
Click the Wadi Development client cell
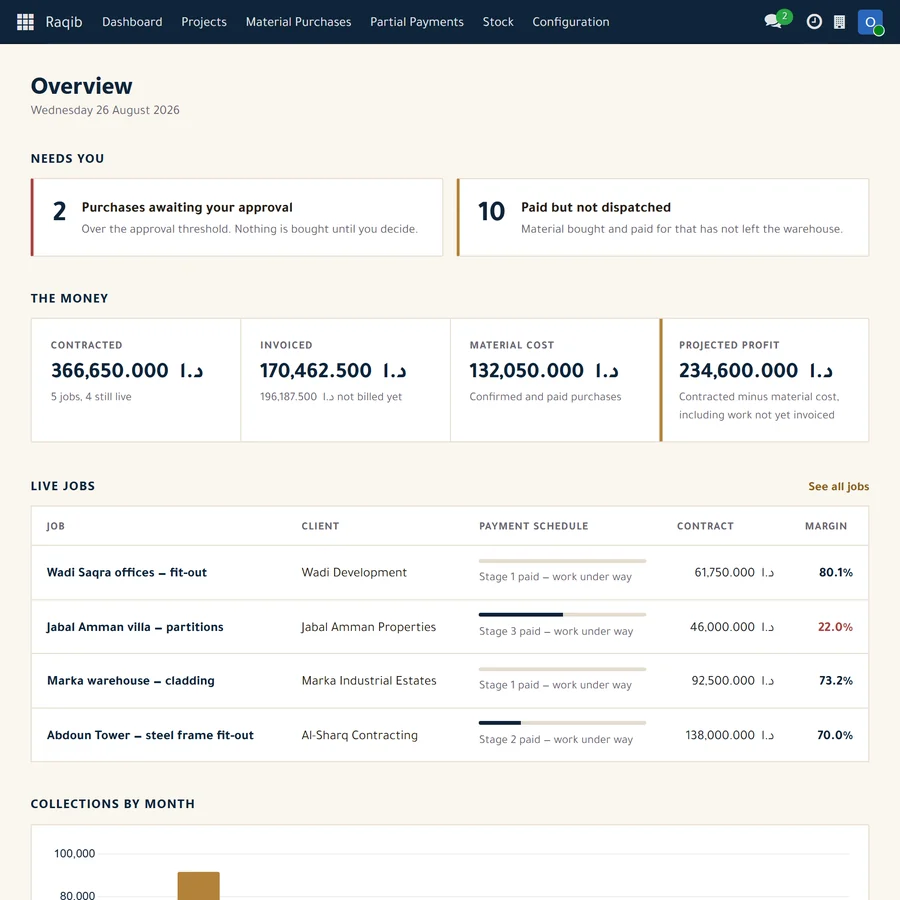point(354,572)
